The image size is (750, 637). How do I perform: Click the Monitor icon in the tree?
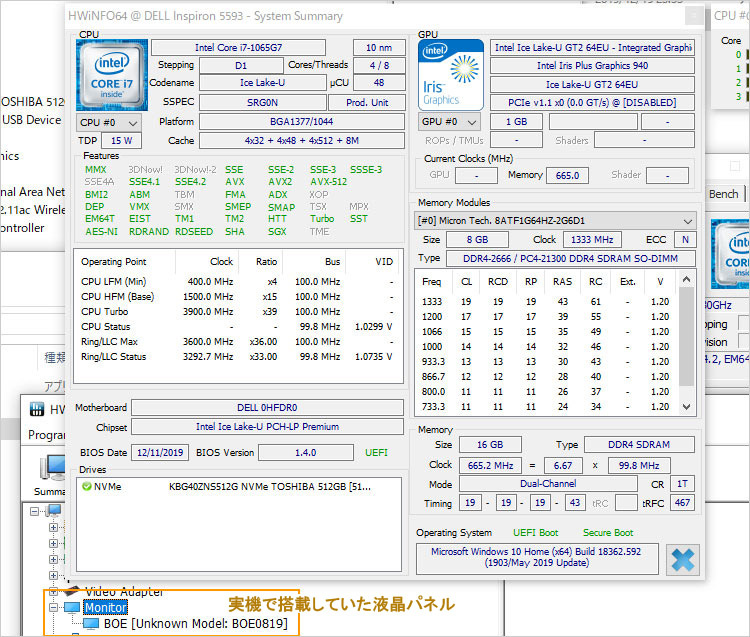pos(72,607)
